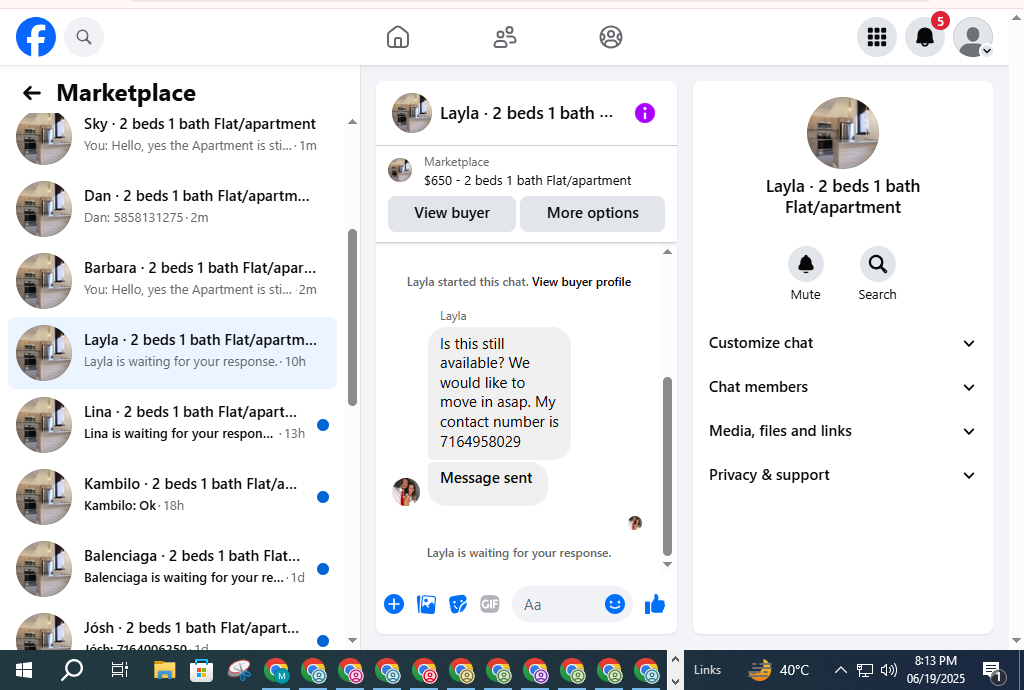Viewport: 1024px width, 690px height.
Task: Open the Facebook logo home link
Action: (x=36, y=37)
